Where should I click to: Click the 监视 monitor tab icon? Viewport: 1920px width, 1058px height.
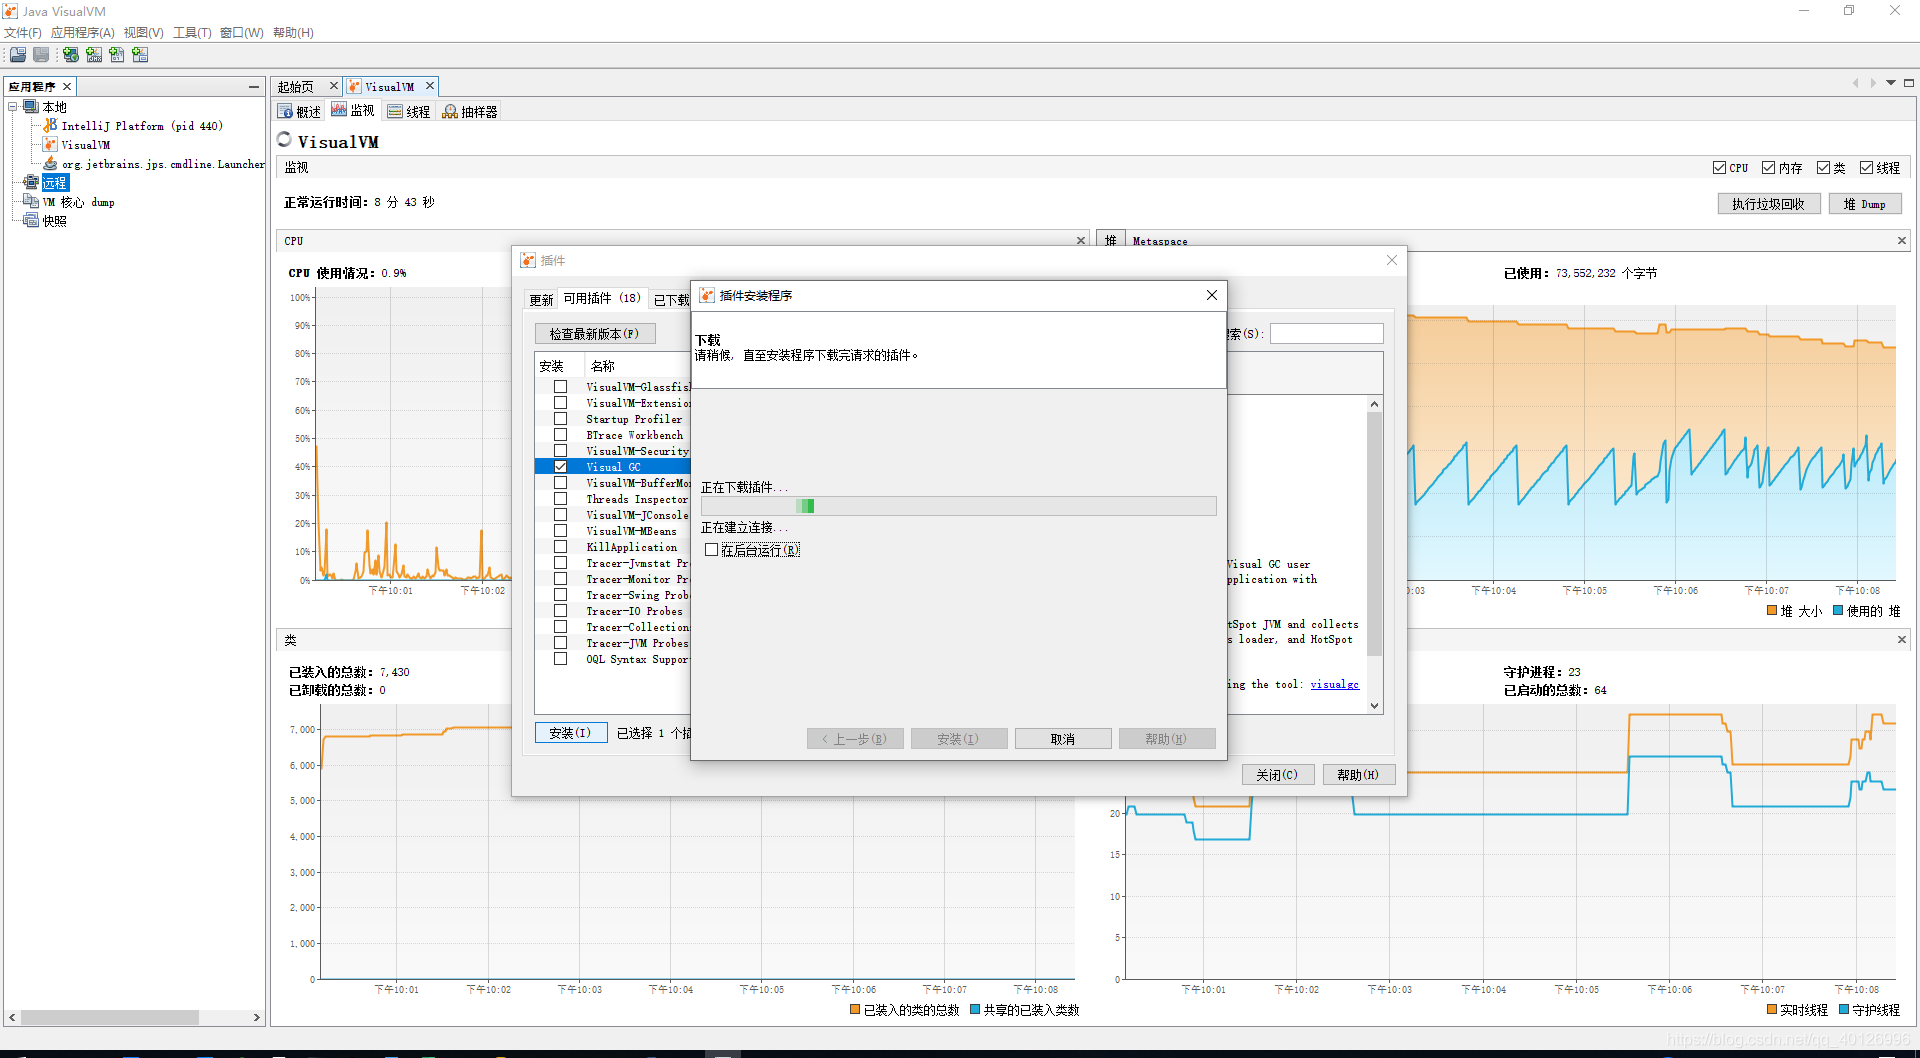340,110
